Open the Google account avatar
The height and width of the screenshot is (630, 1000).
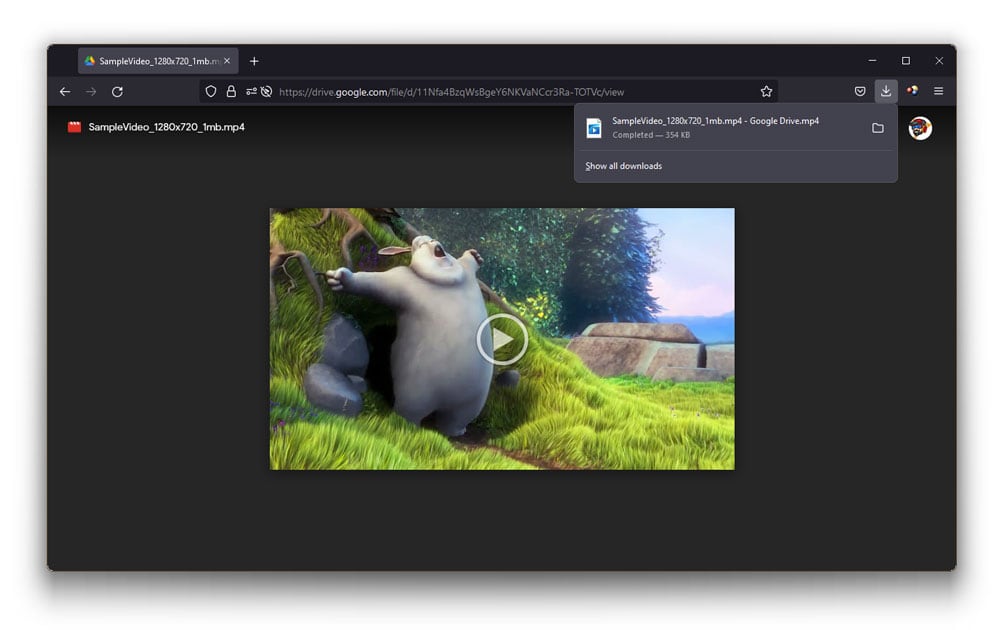(920, 128)
